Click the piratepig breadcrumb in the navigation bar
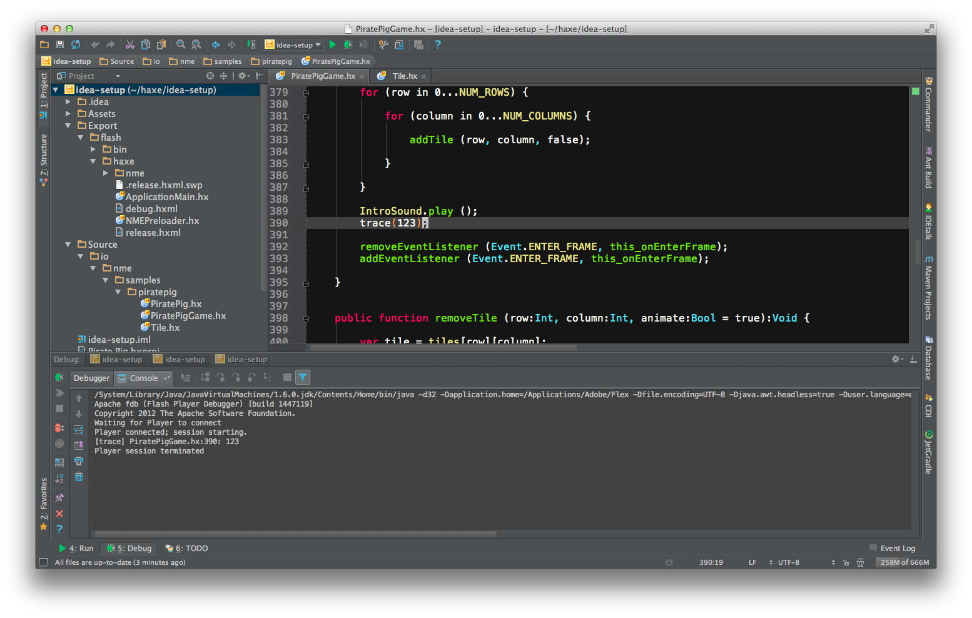972x618 pixels. coord(272,61)
